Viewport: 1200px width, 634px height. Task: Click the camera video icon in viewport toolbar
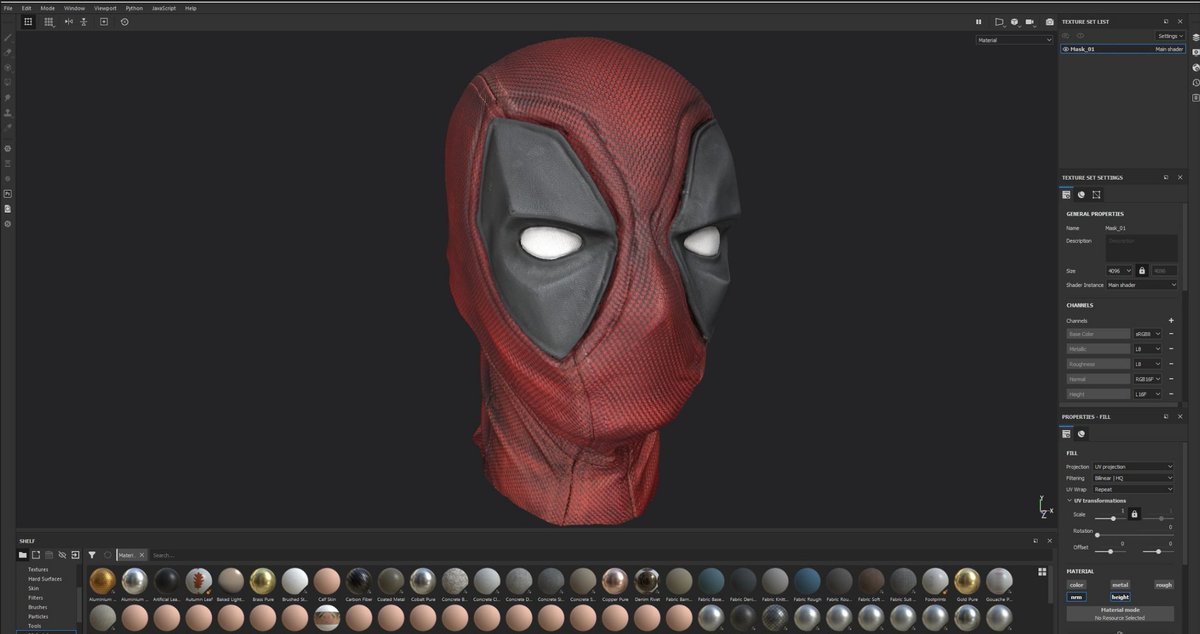pyautogui.click(x=1029, y=21)
